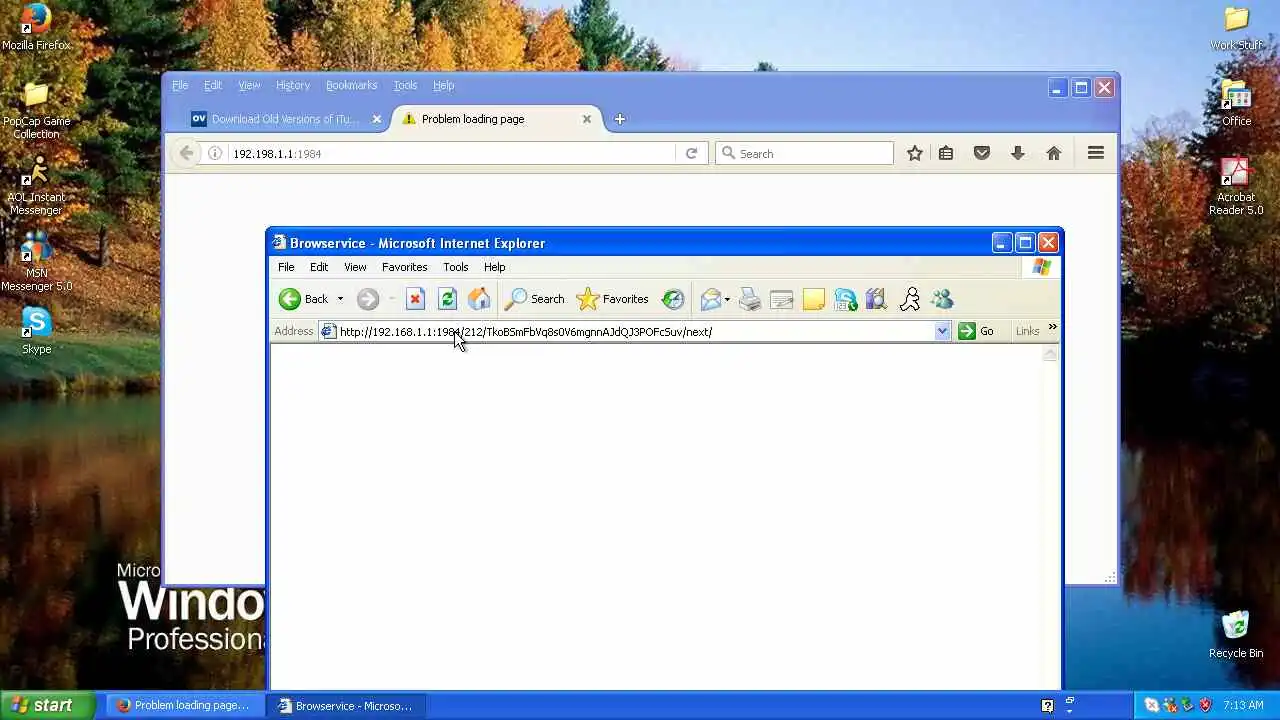
Task: Expand the Mail button dropdown arrow
Action: click(727, 299)
